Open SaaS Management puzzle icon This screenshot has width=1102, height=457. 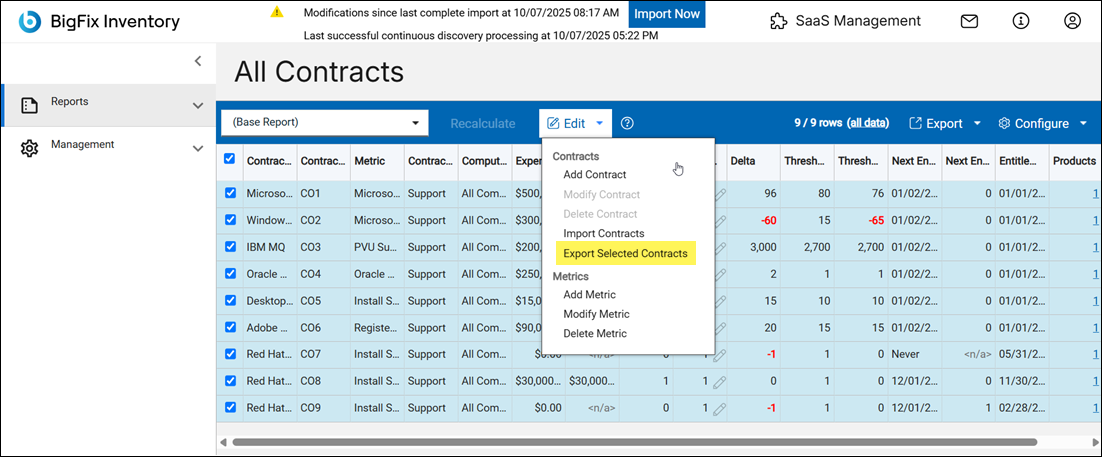pos(779,21)
